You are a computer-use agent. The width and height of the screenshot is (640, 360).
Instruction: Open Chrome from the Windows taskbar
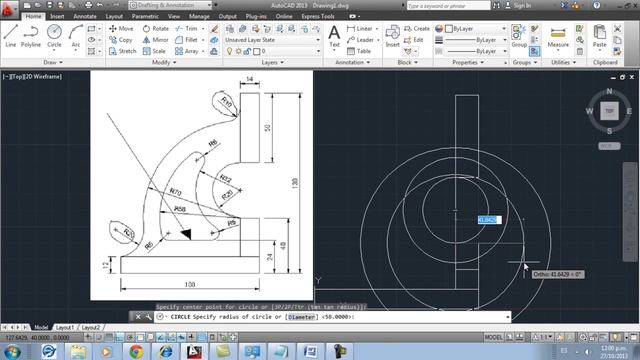pos(136,351)
